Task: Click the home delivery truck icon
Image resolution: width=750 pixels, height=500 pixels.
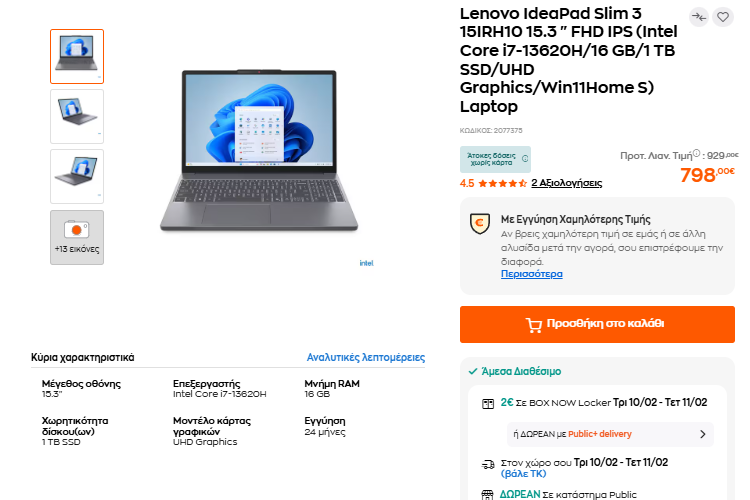Action: point(487,464)
